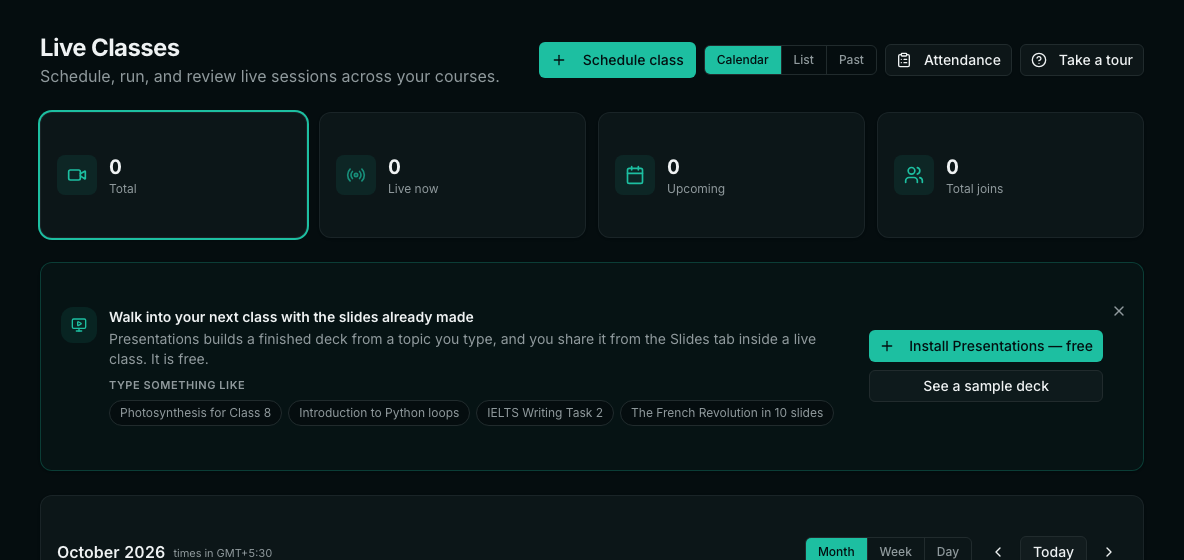The width and height of the screenshot is (1184, 560).
Task: Pick The French Revolution in 10 slides chip
Action: (x=727, y=413)
